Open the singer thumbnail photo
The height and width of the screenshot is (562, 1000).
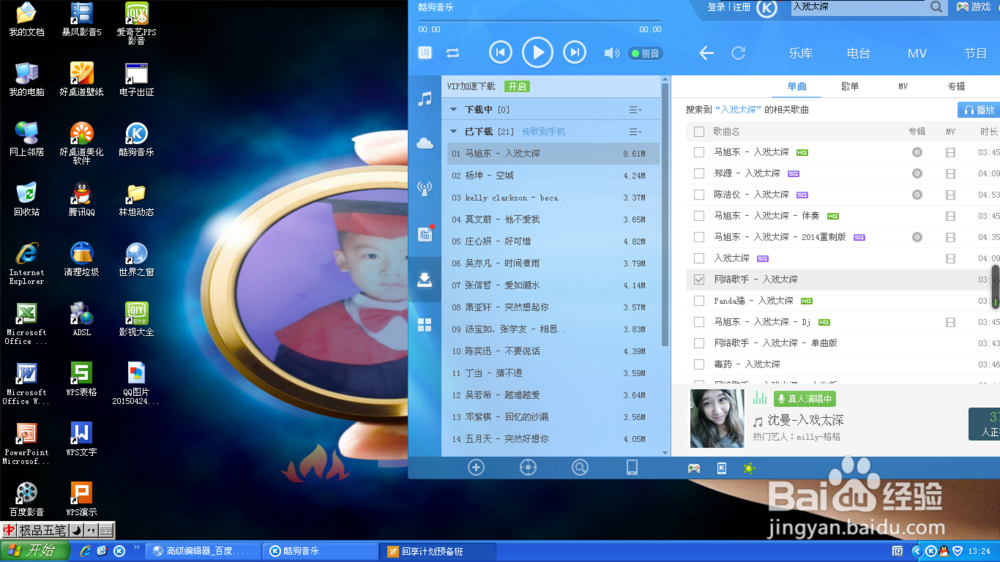717,418
